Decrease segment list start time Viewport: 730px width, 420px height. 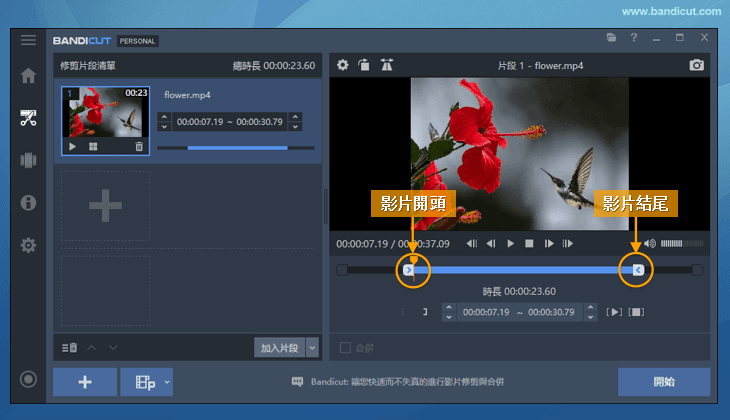click(x=164, y=127)
